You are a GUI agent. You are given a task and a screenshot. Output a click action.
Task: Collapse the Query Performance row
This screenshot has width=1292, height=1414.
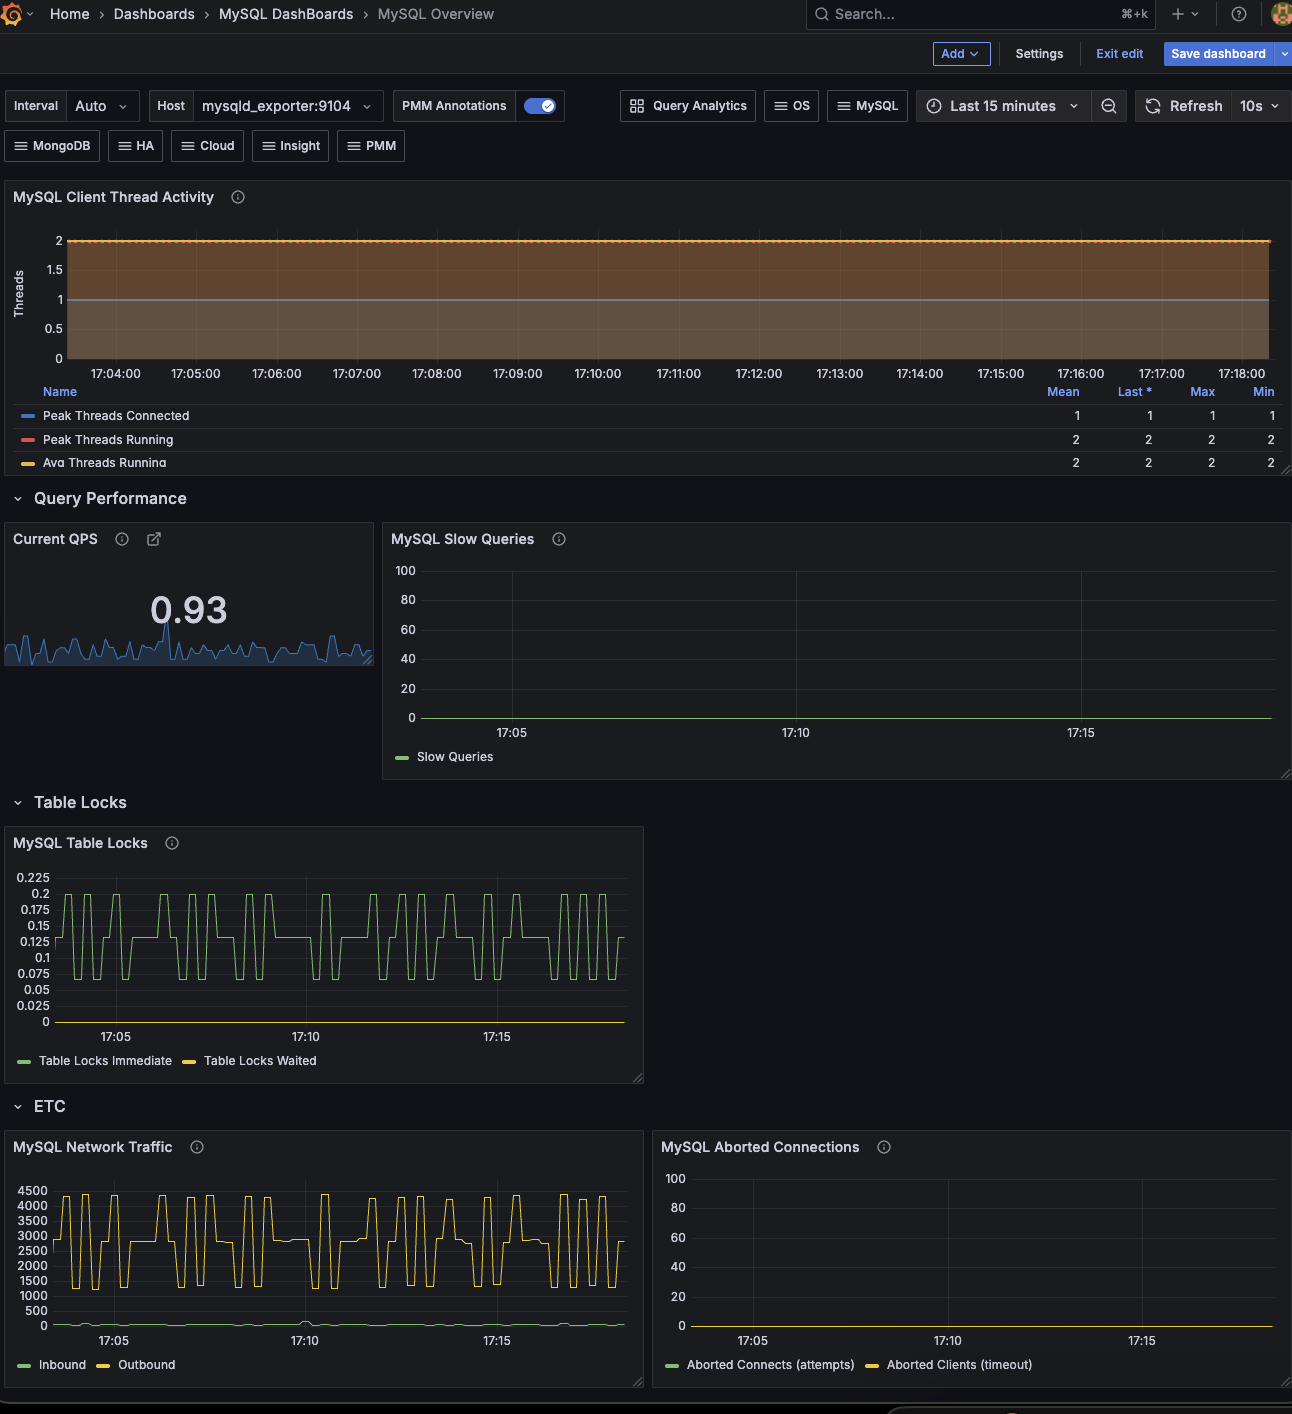18,499
